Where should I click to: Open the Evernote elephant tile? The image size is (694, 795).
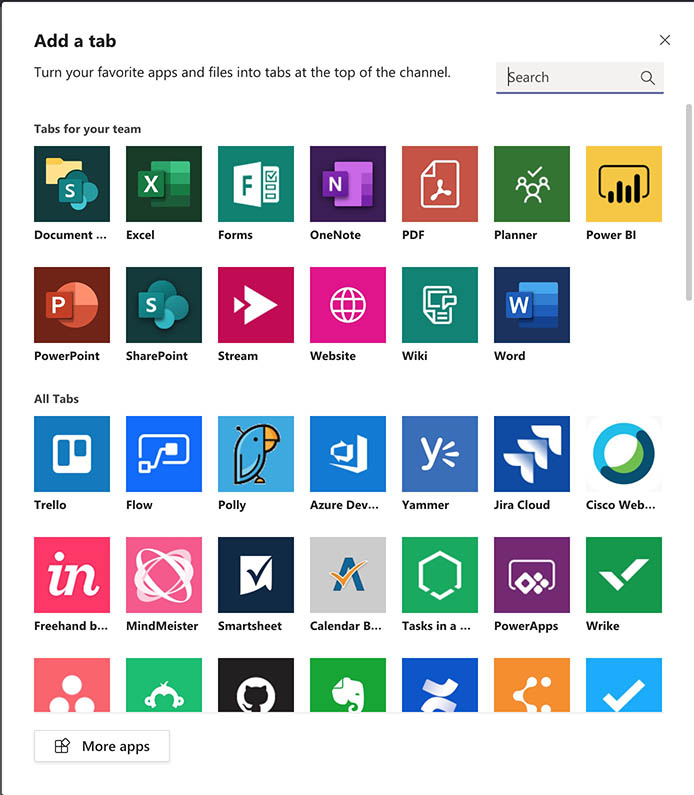click(x=348, y=686)
